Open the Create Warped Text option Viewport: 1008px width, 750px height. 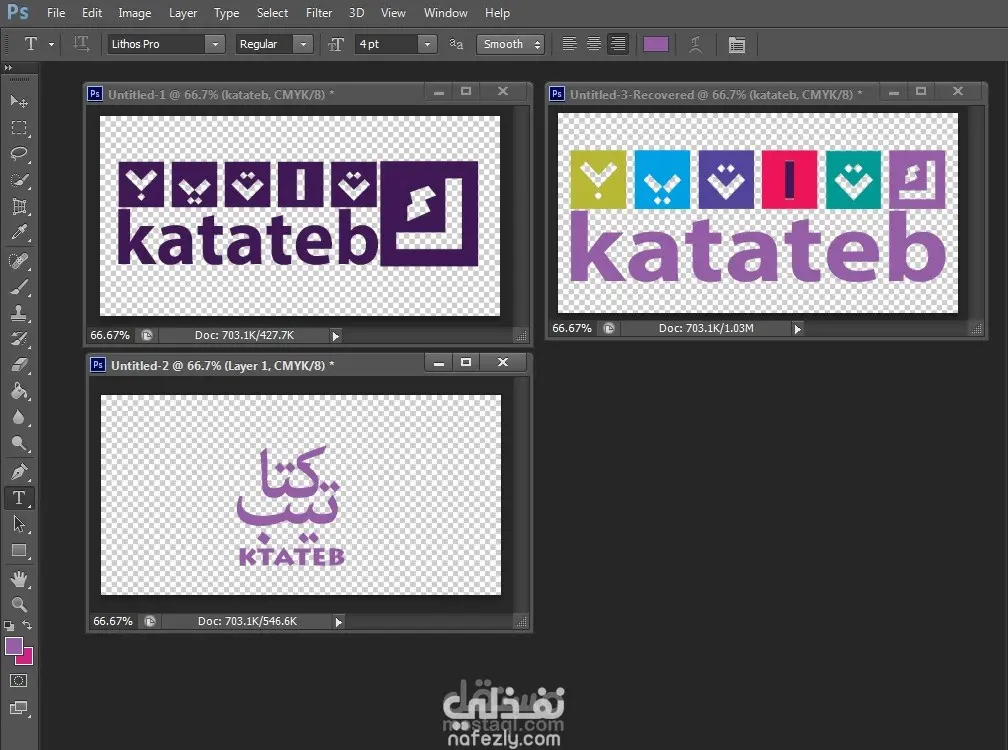(696, 44)
